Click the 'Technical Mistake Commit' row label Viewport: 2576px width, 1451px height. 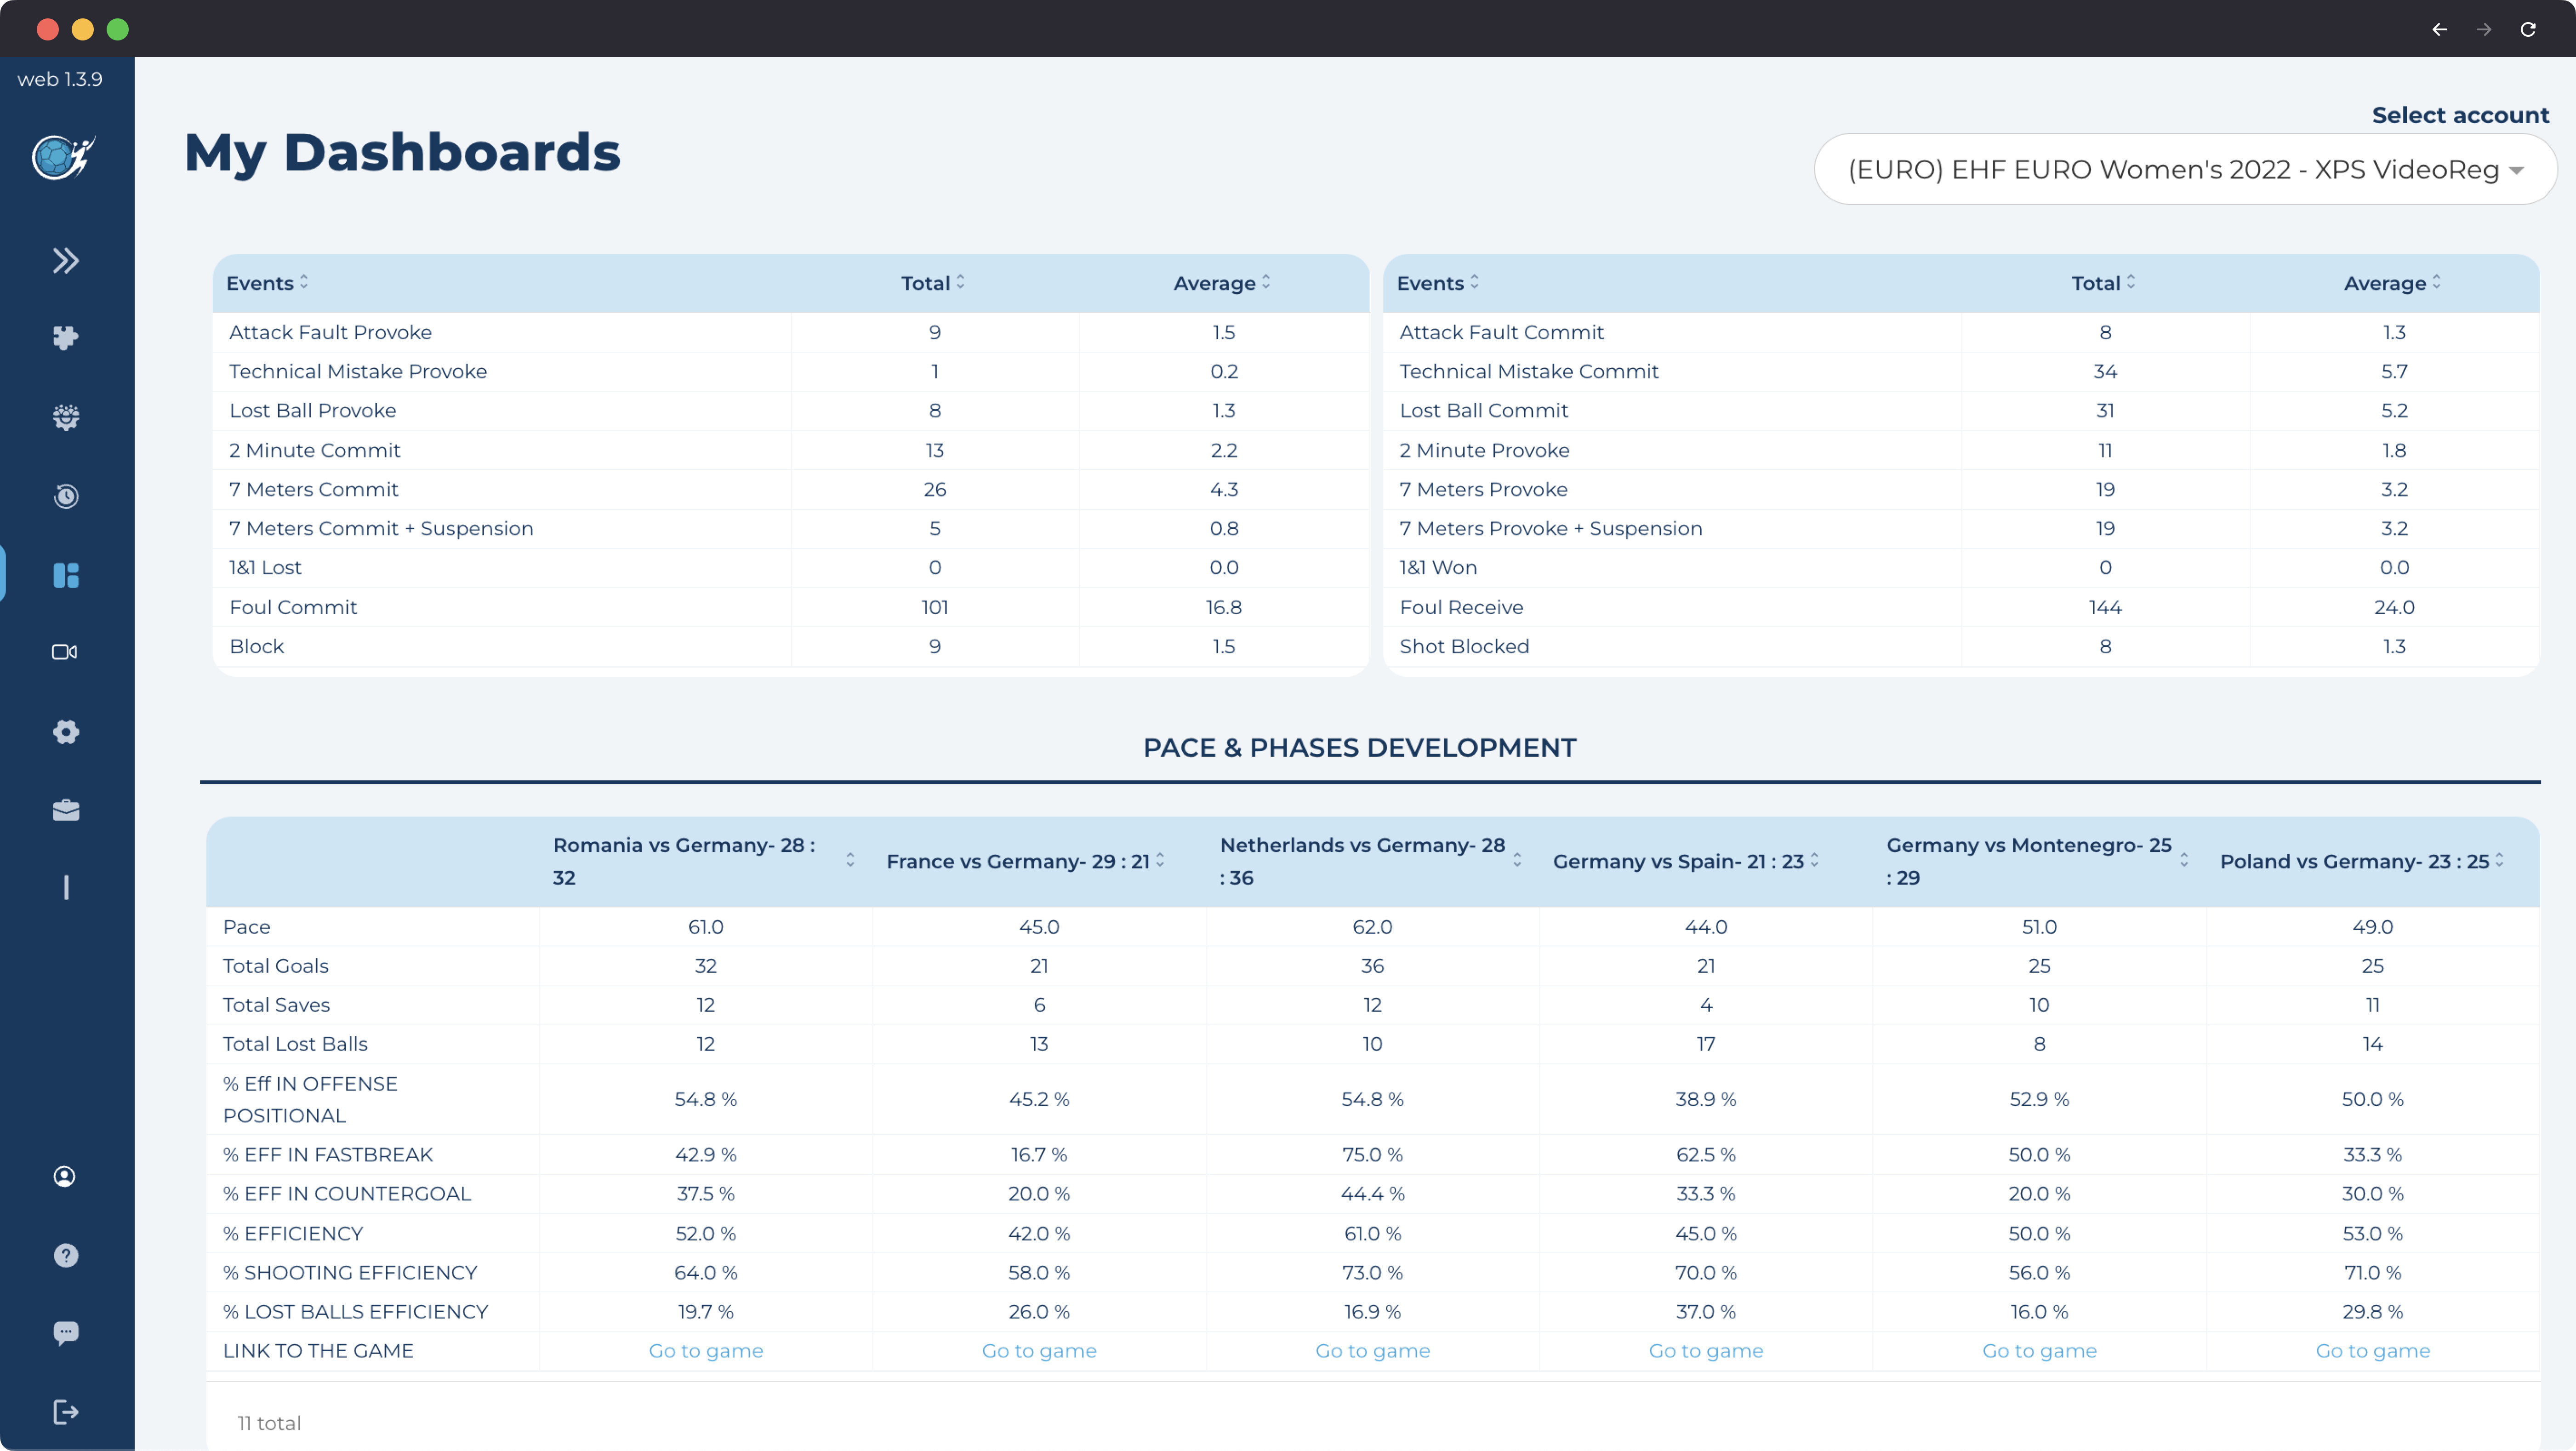point(1528,371)
